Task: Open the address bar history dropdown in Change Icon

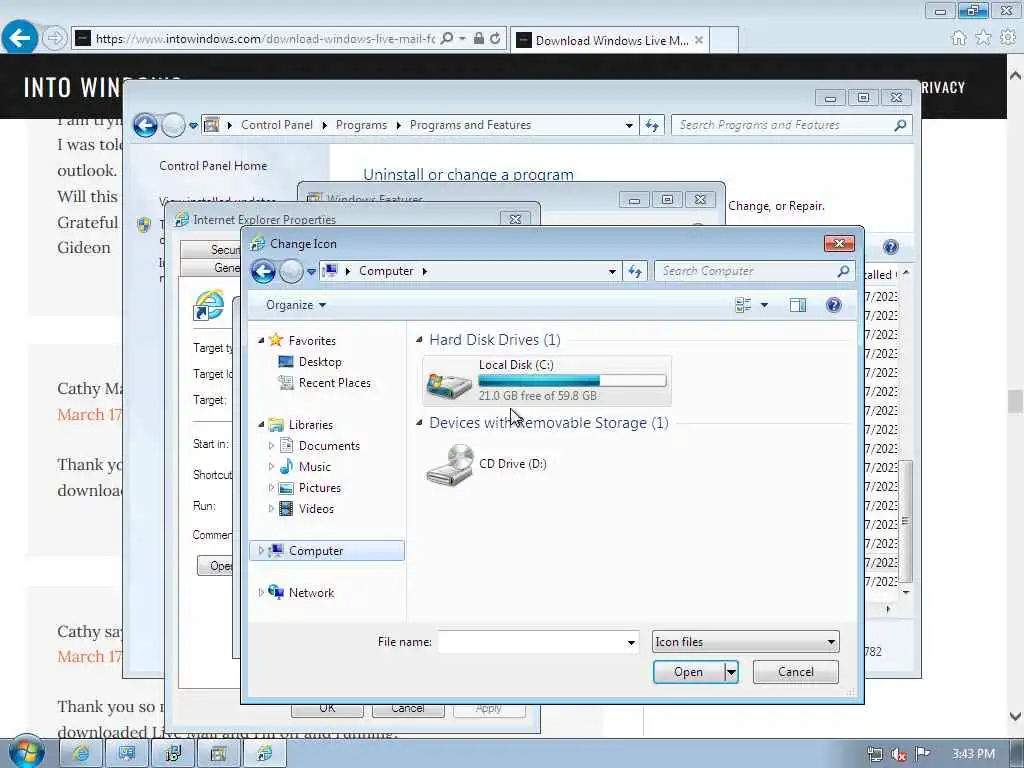Action: click(612, 271)
